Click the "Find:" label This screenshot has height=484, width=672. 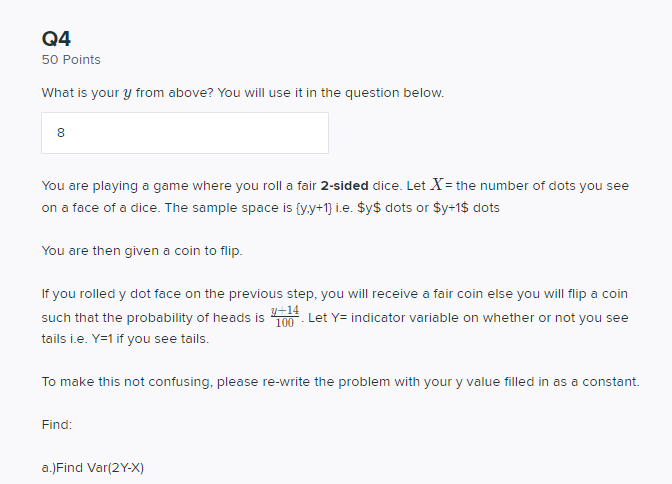57,425
